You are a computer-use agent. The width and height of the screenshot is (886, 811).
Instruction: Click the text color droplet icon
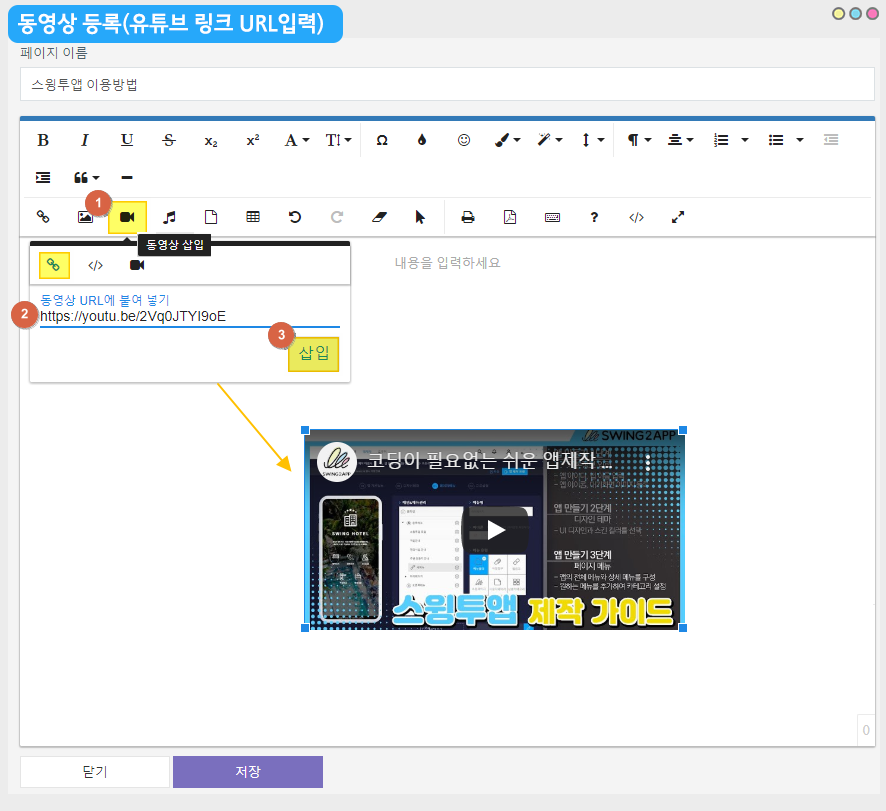422,140
